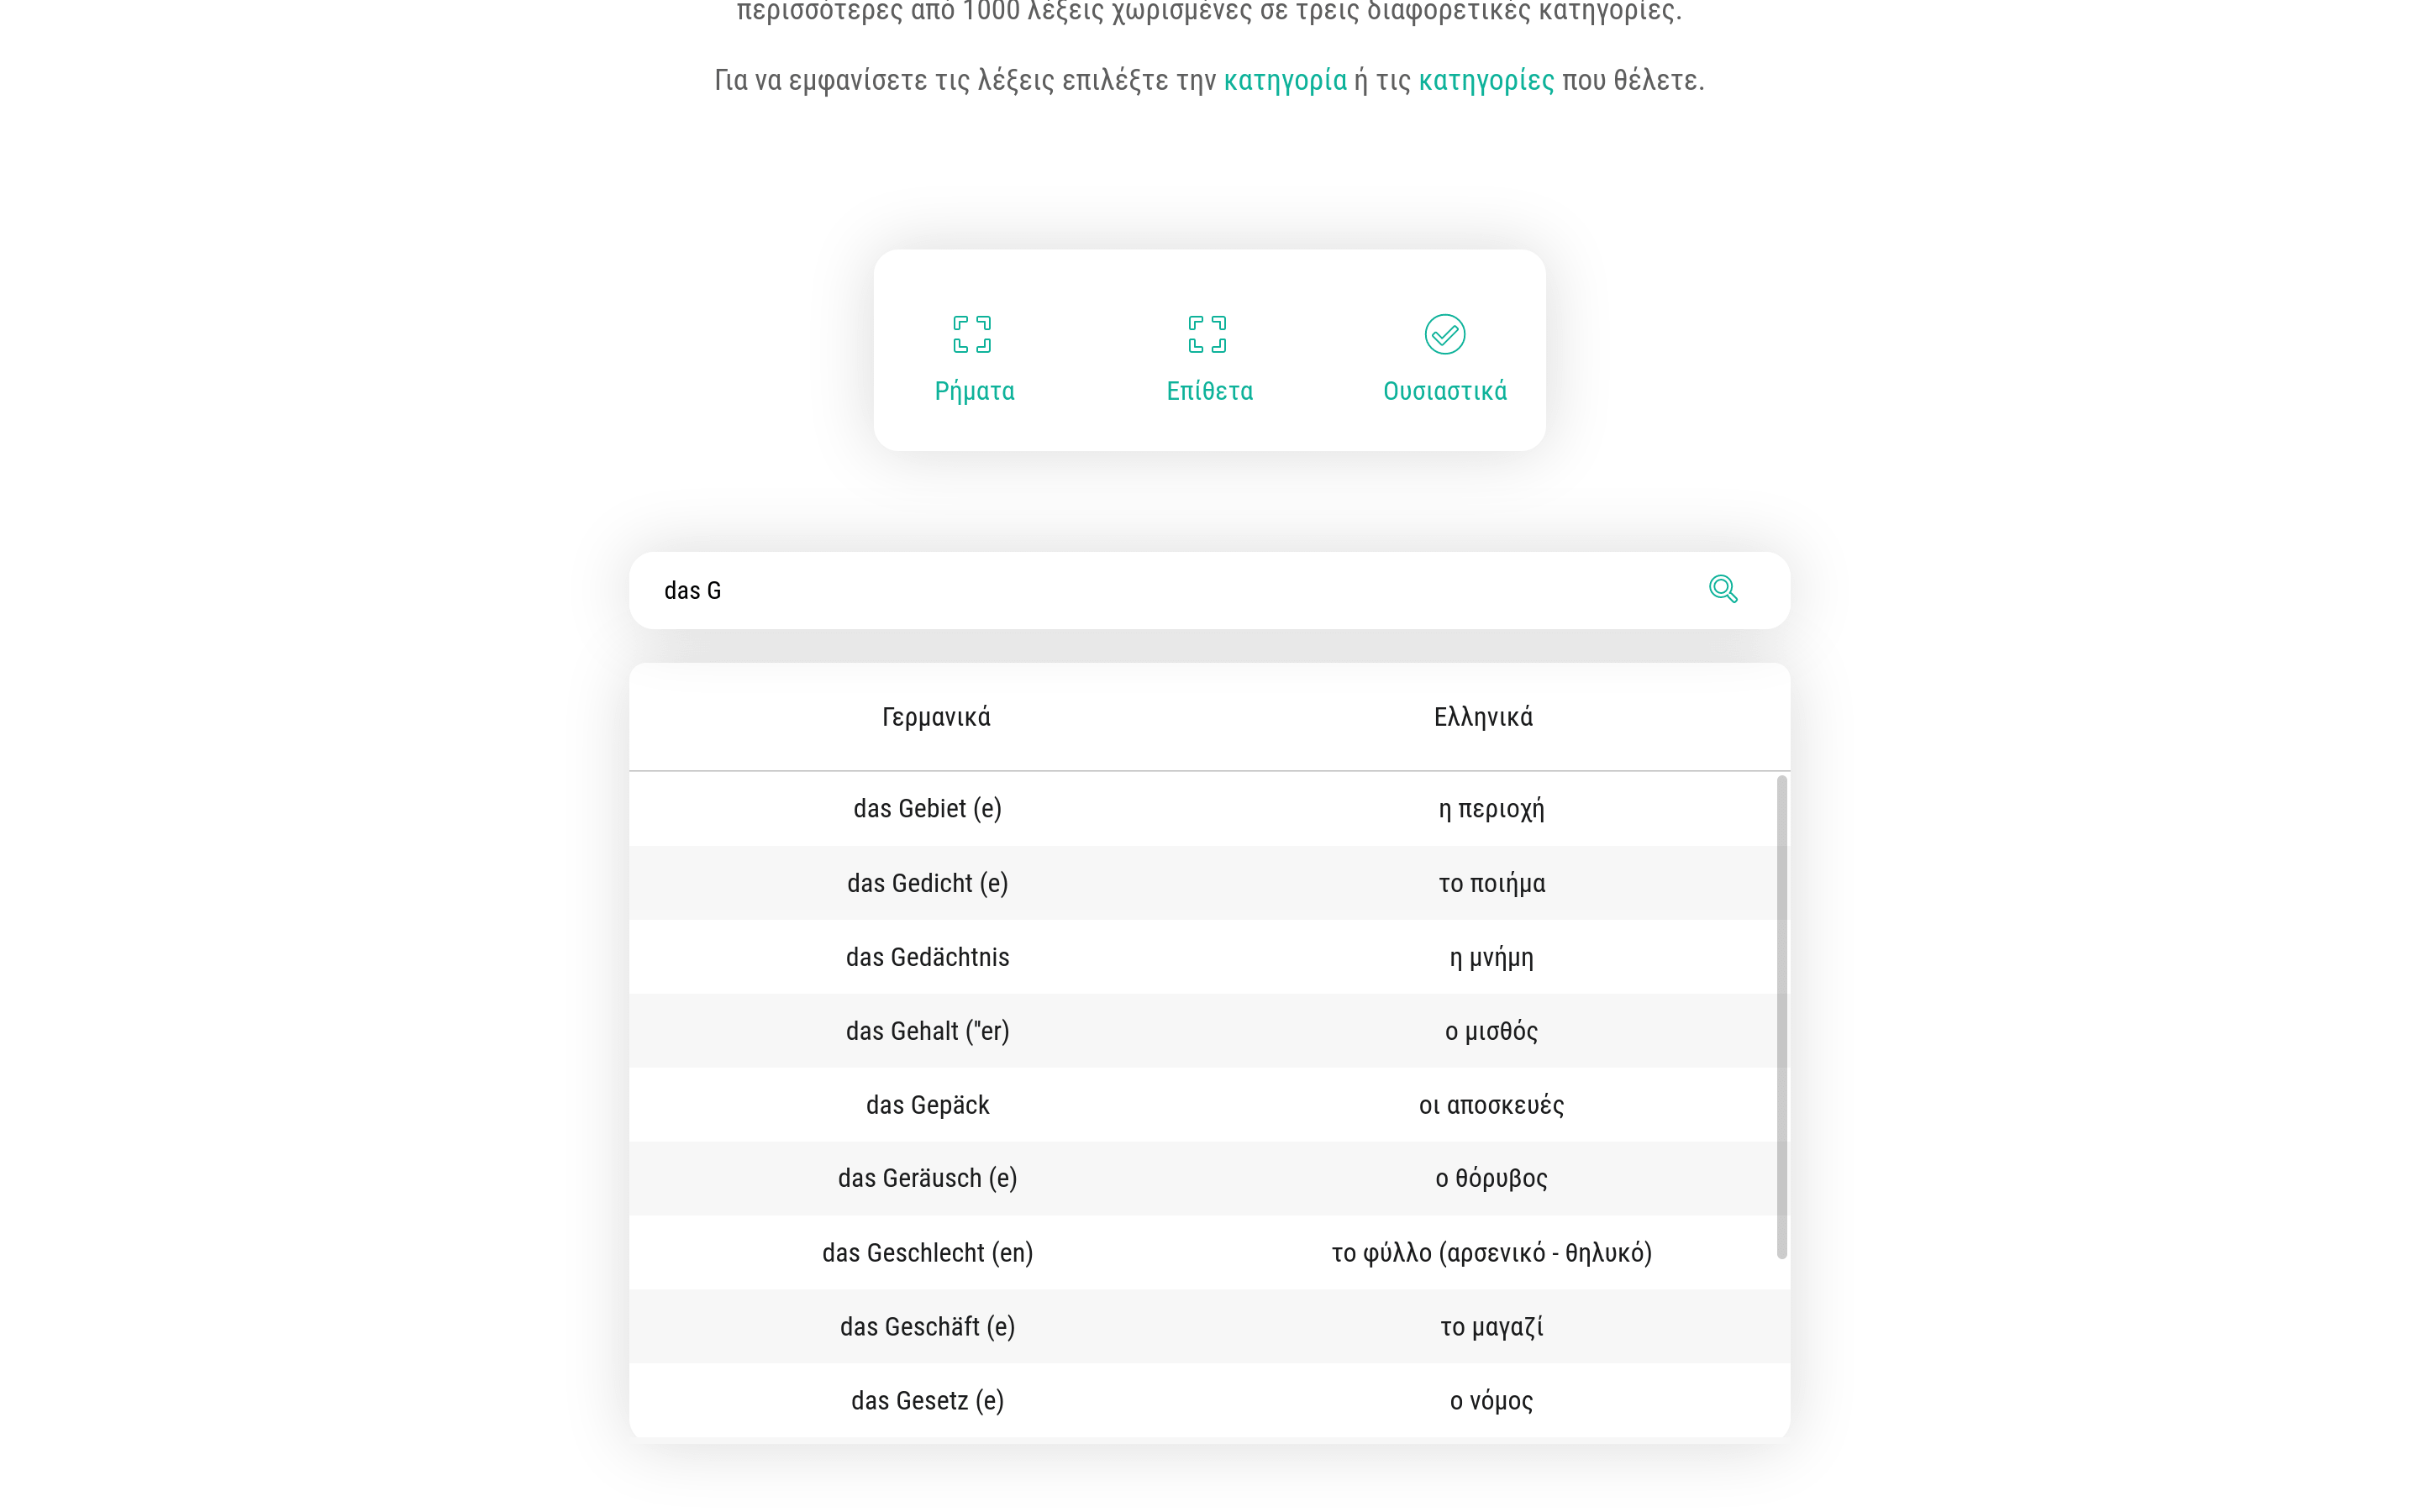Select the 'ο μισθός' cell
This screenshot has width=2420, height=1512.
pyautogui.click(x=1491, y=1031)
